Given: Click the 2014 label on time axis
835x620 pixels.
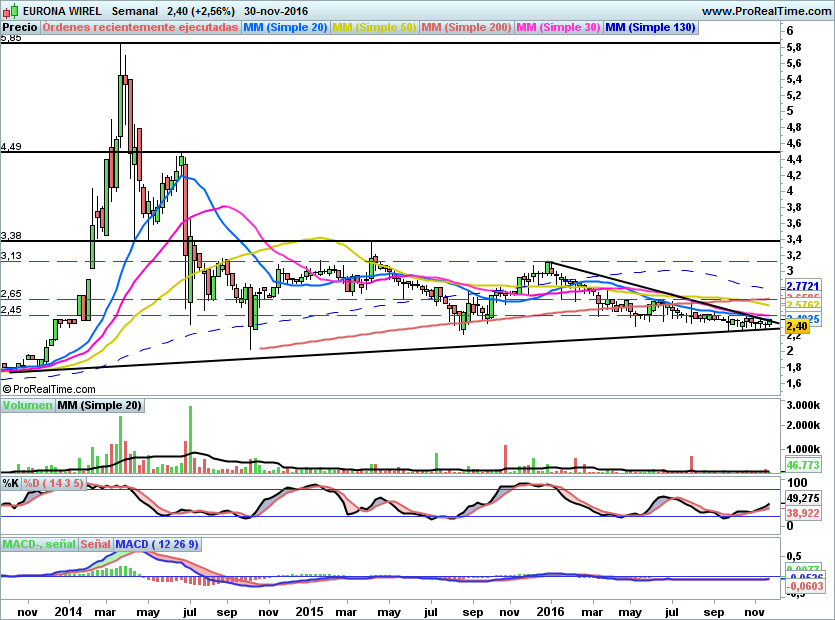Looking at the screenshot, I should [69, 611].
